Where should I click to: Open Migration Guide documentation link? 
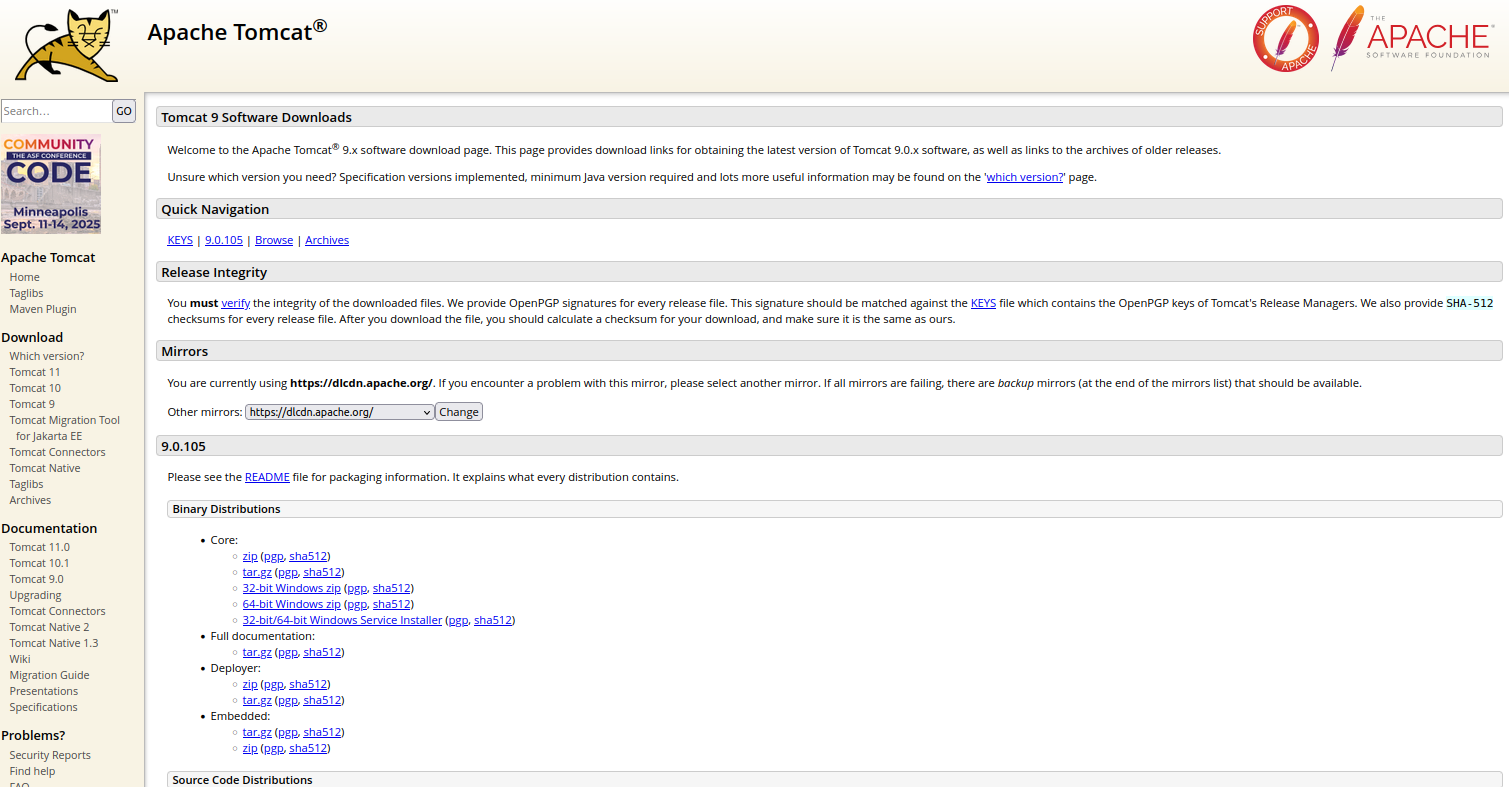click(49, 675)
